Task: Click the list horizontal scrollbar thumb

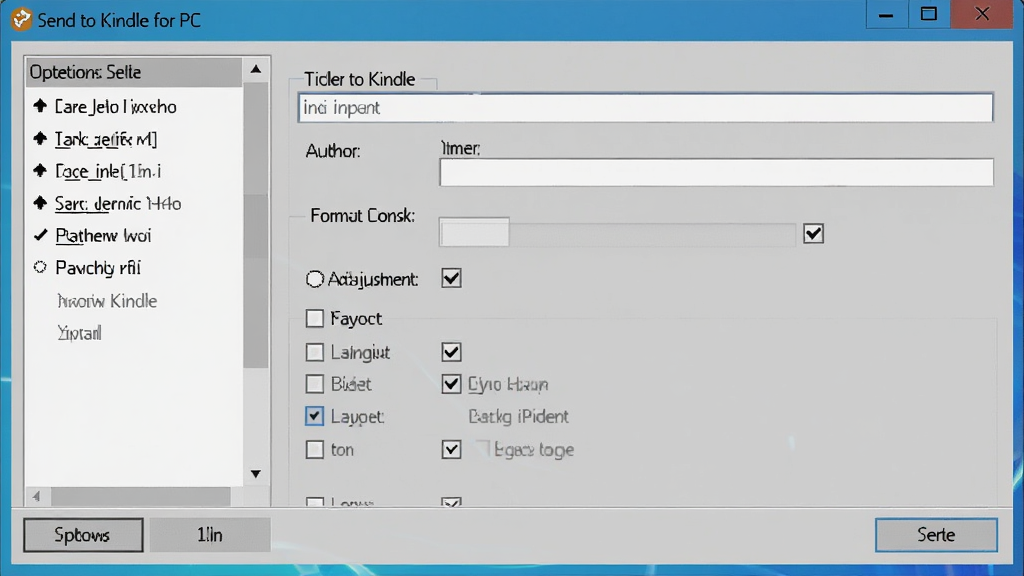Action: tap(141, 496)
